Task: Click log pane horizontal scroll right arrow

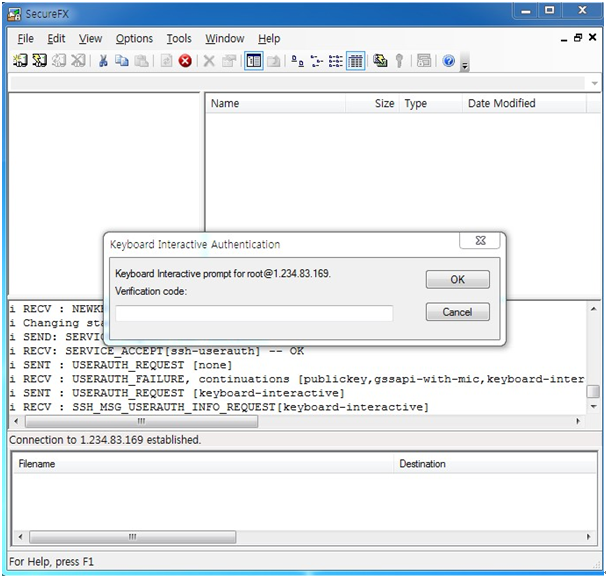Action: 578,421
